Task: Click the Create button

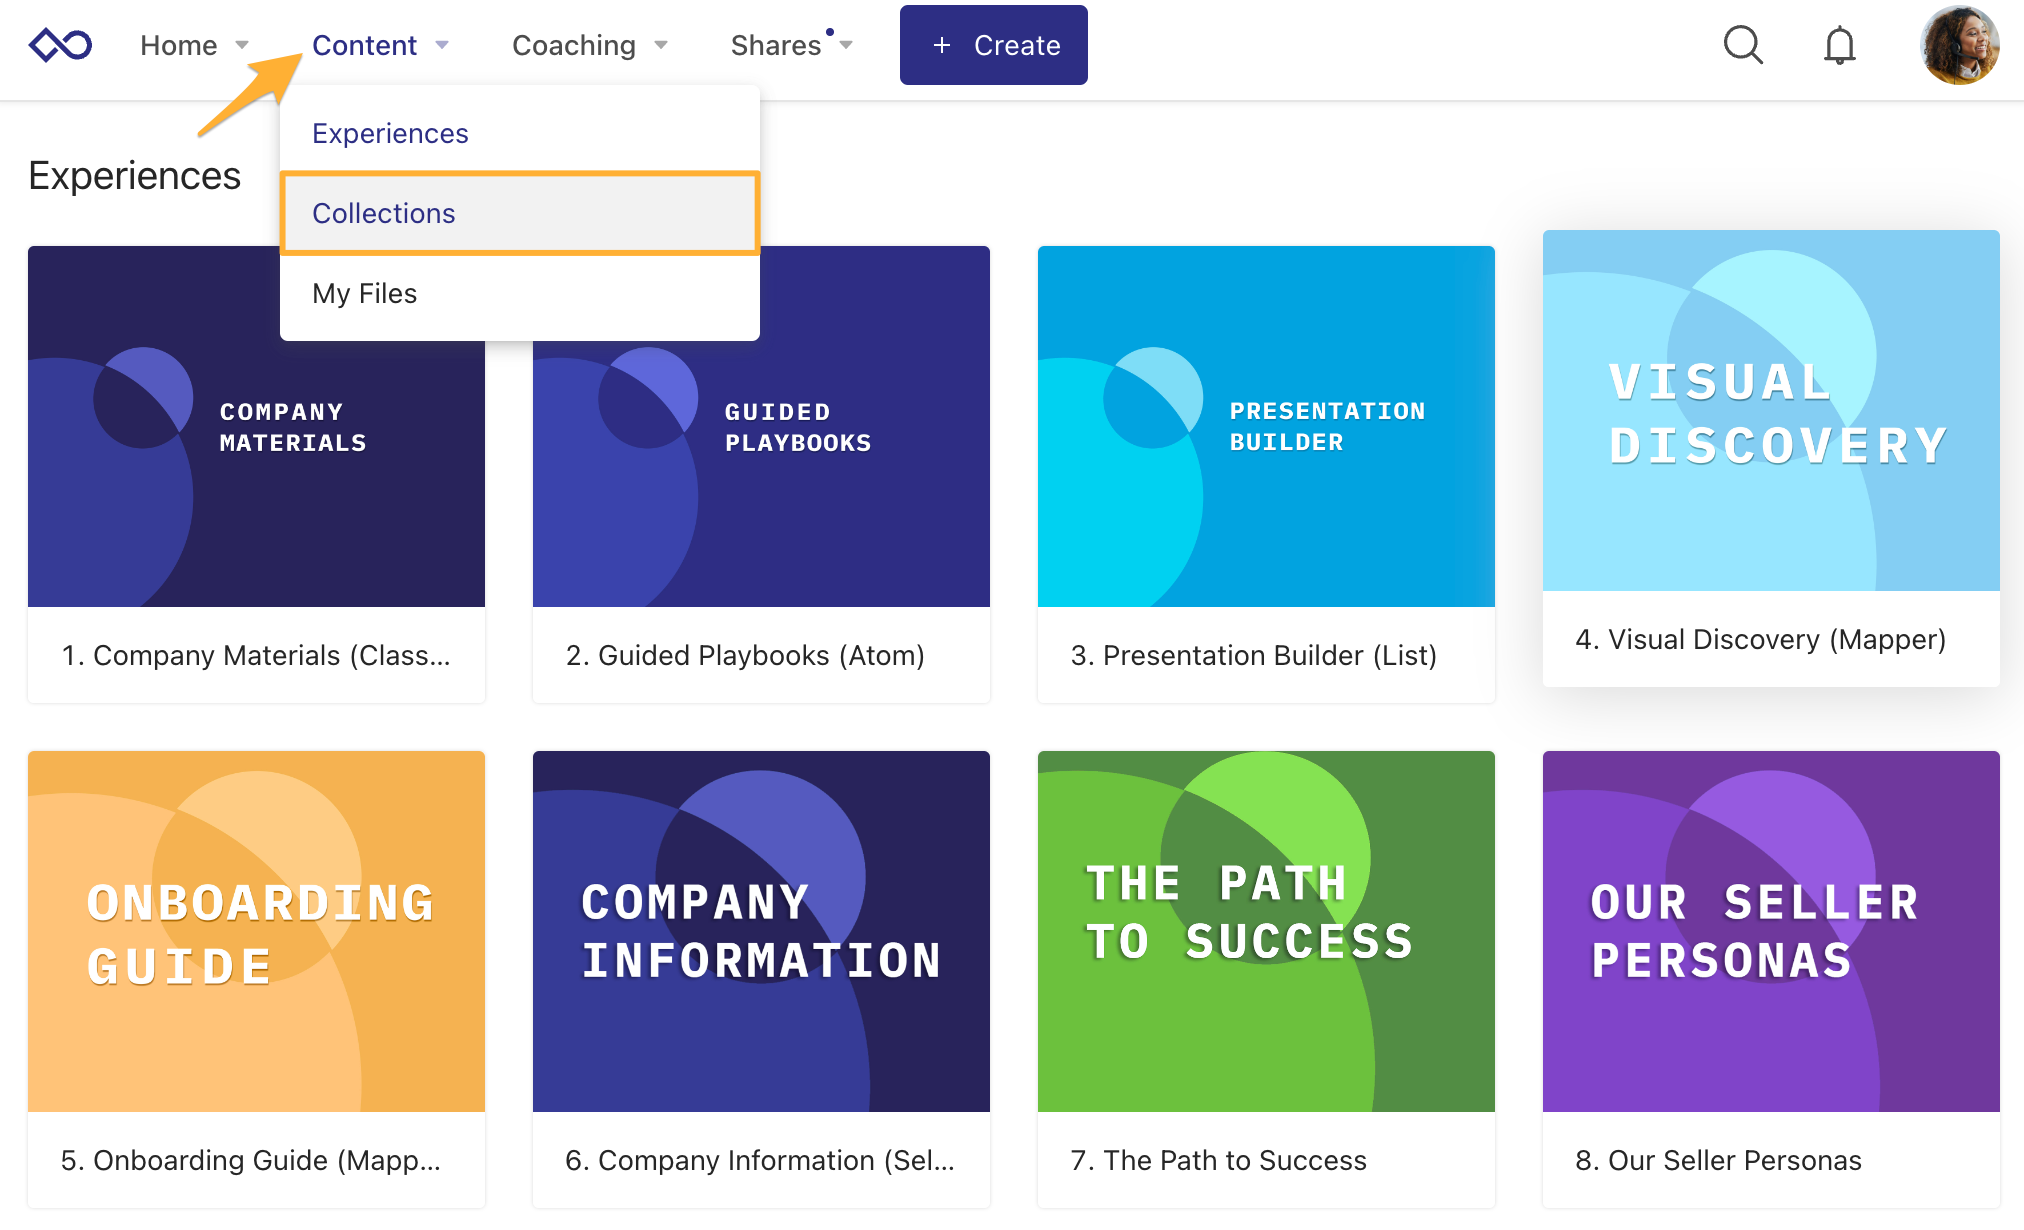Action: point(993,45)
